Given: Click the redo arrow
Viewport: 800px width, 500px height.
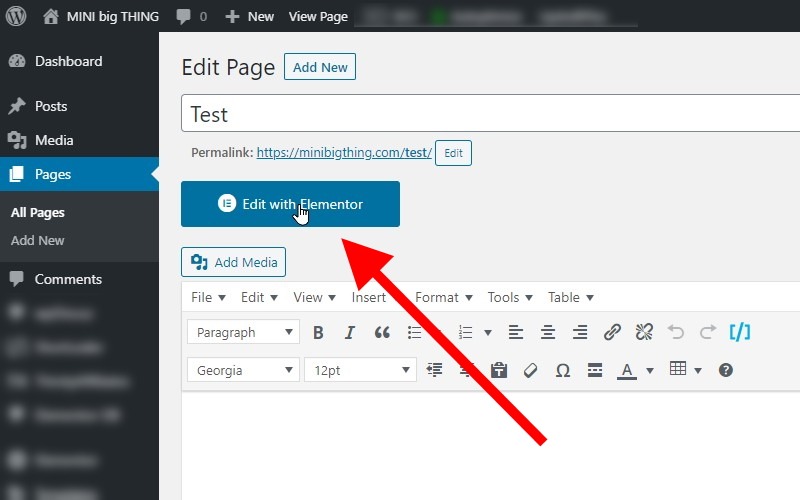Looking at the screenshot, I should [x=708, y=333].
